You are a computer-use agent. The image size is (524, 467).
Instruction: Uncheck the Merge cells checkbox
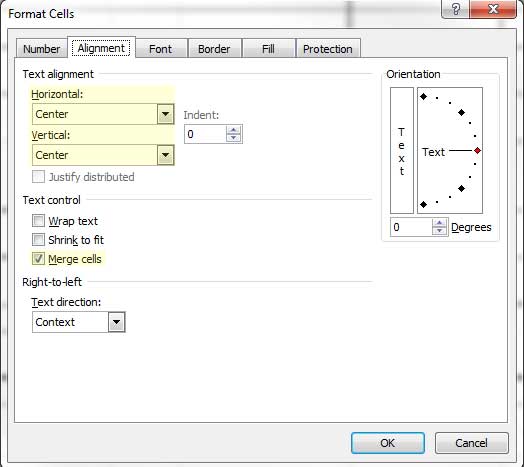38,258
